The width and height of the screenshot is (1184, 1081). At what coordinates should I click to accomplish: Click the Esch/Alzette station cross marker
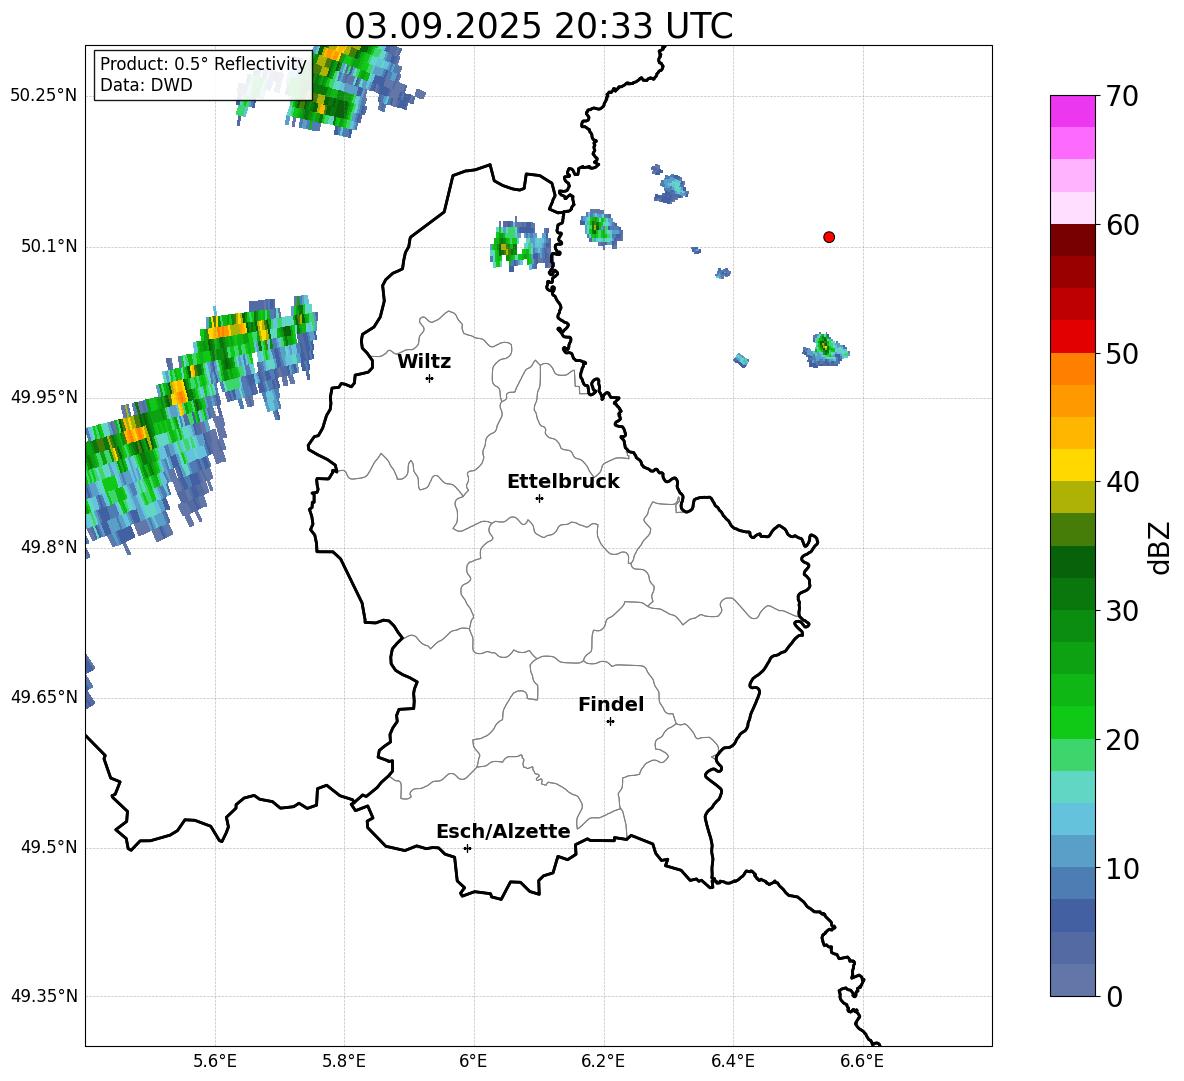pos(467,848)
